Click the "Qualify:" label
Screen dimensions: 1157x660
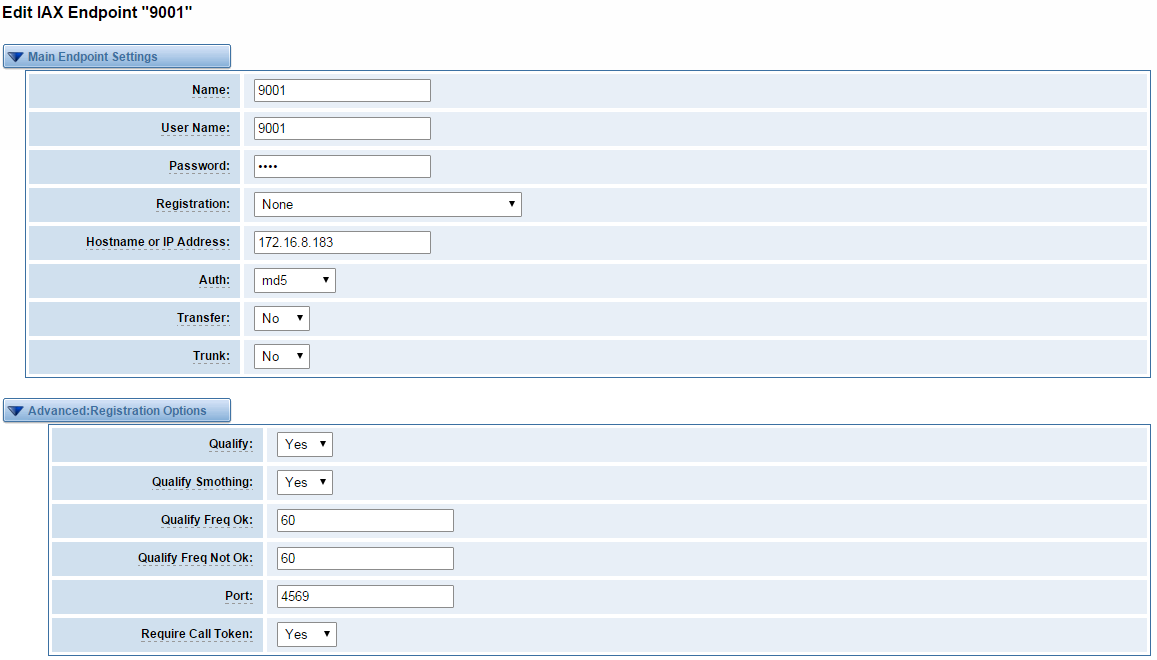pos(231,444)
